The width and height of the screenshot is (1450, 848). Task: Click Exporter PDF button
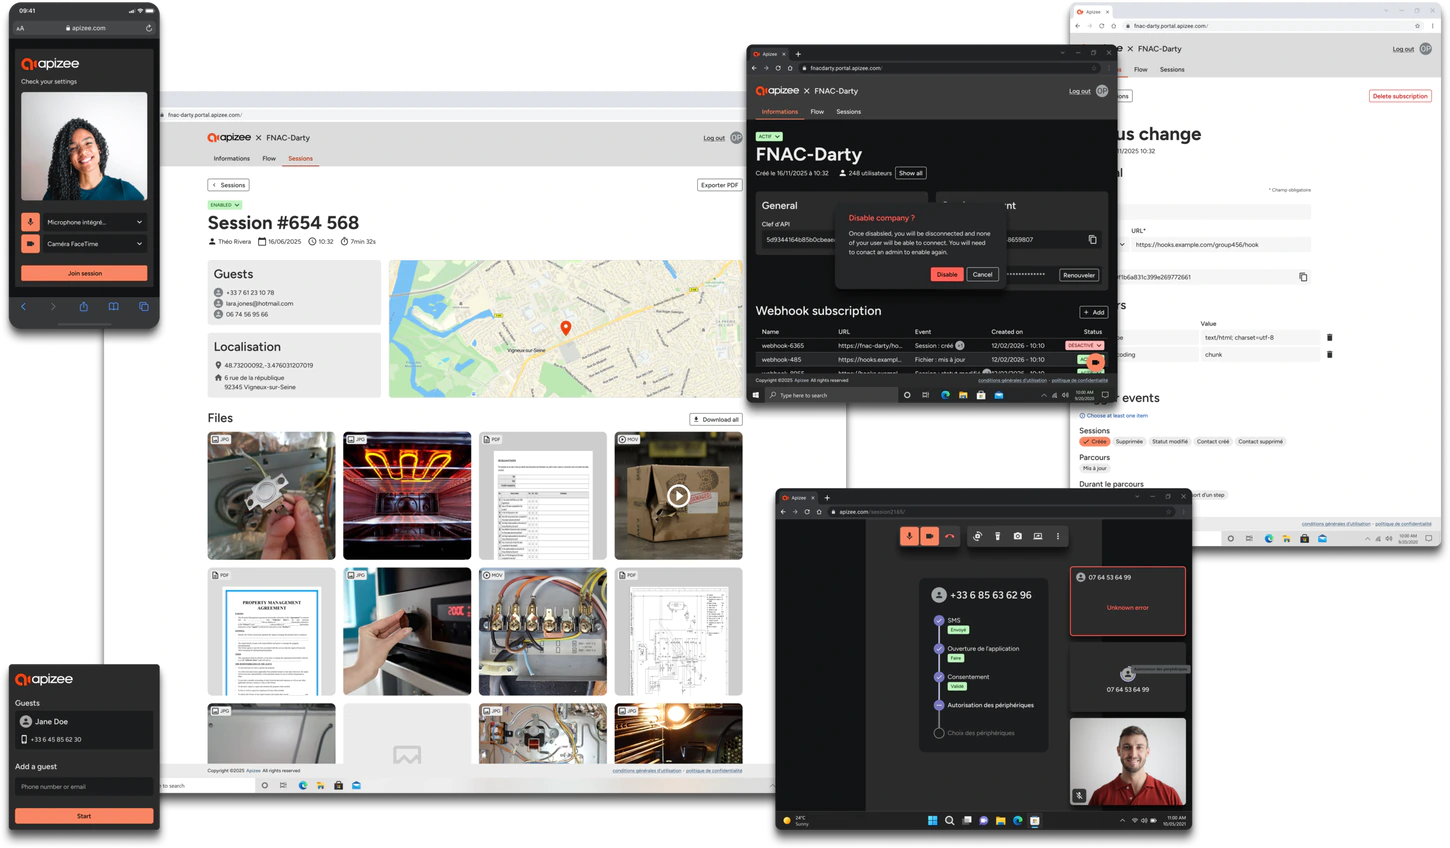click(x=720, y=185)
